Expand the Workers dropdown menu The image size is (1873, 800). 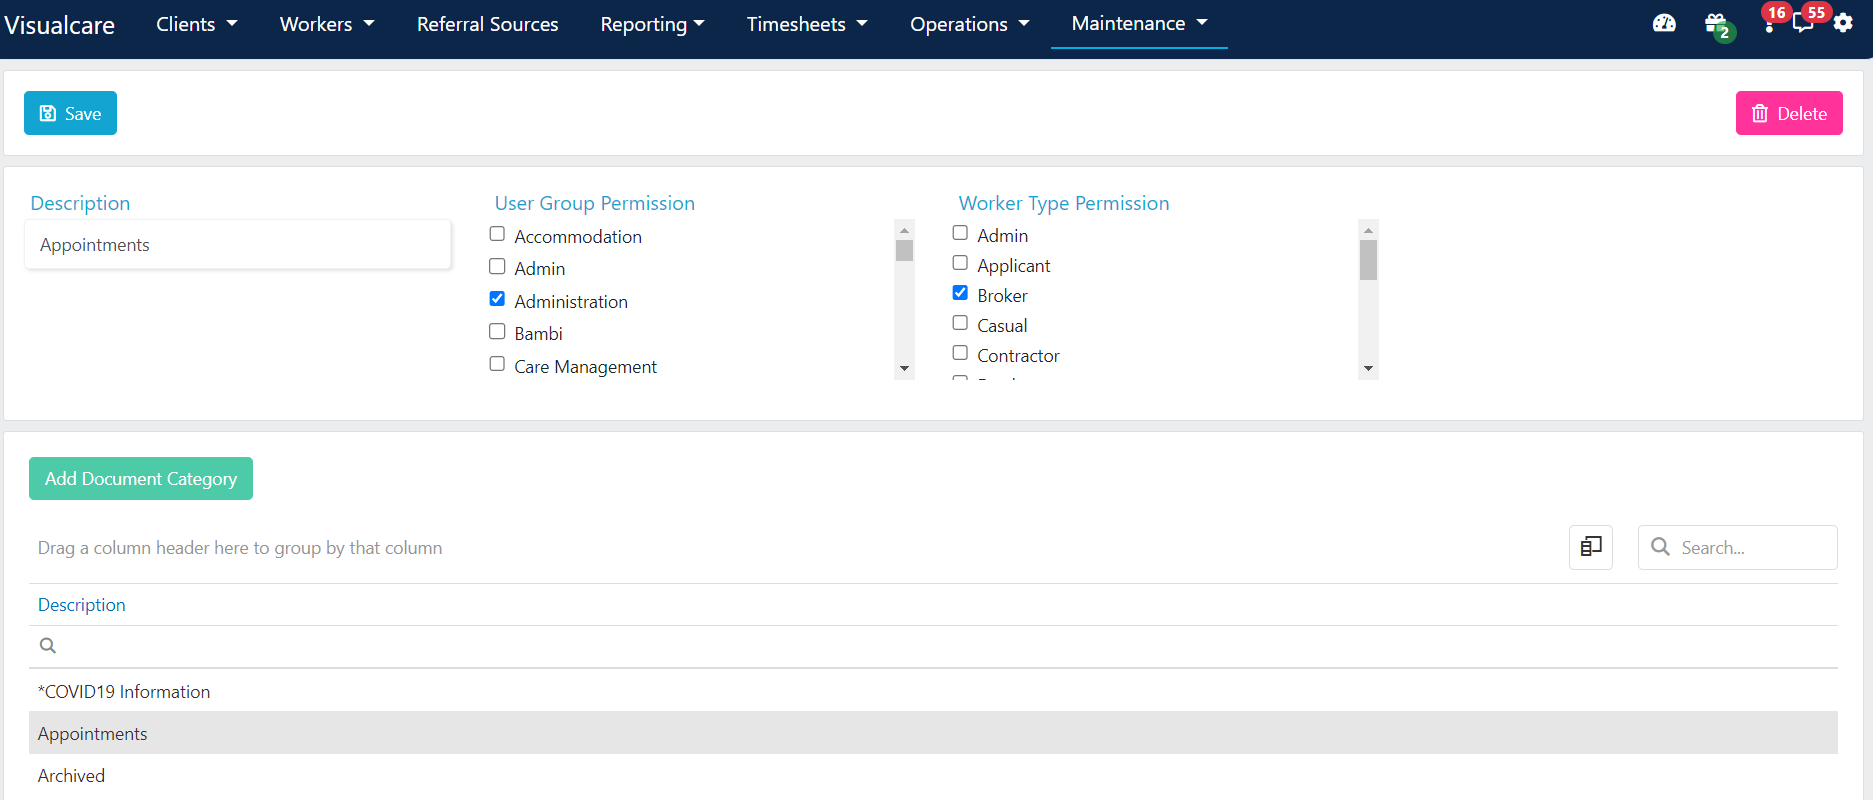327,24
